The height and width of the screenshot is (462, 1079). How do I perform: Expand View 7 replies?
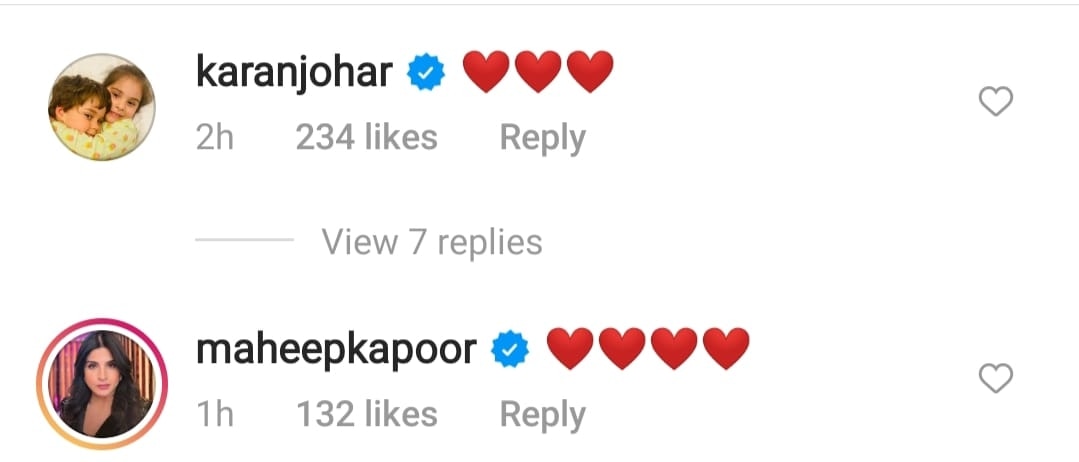[432, 242]
